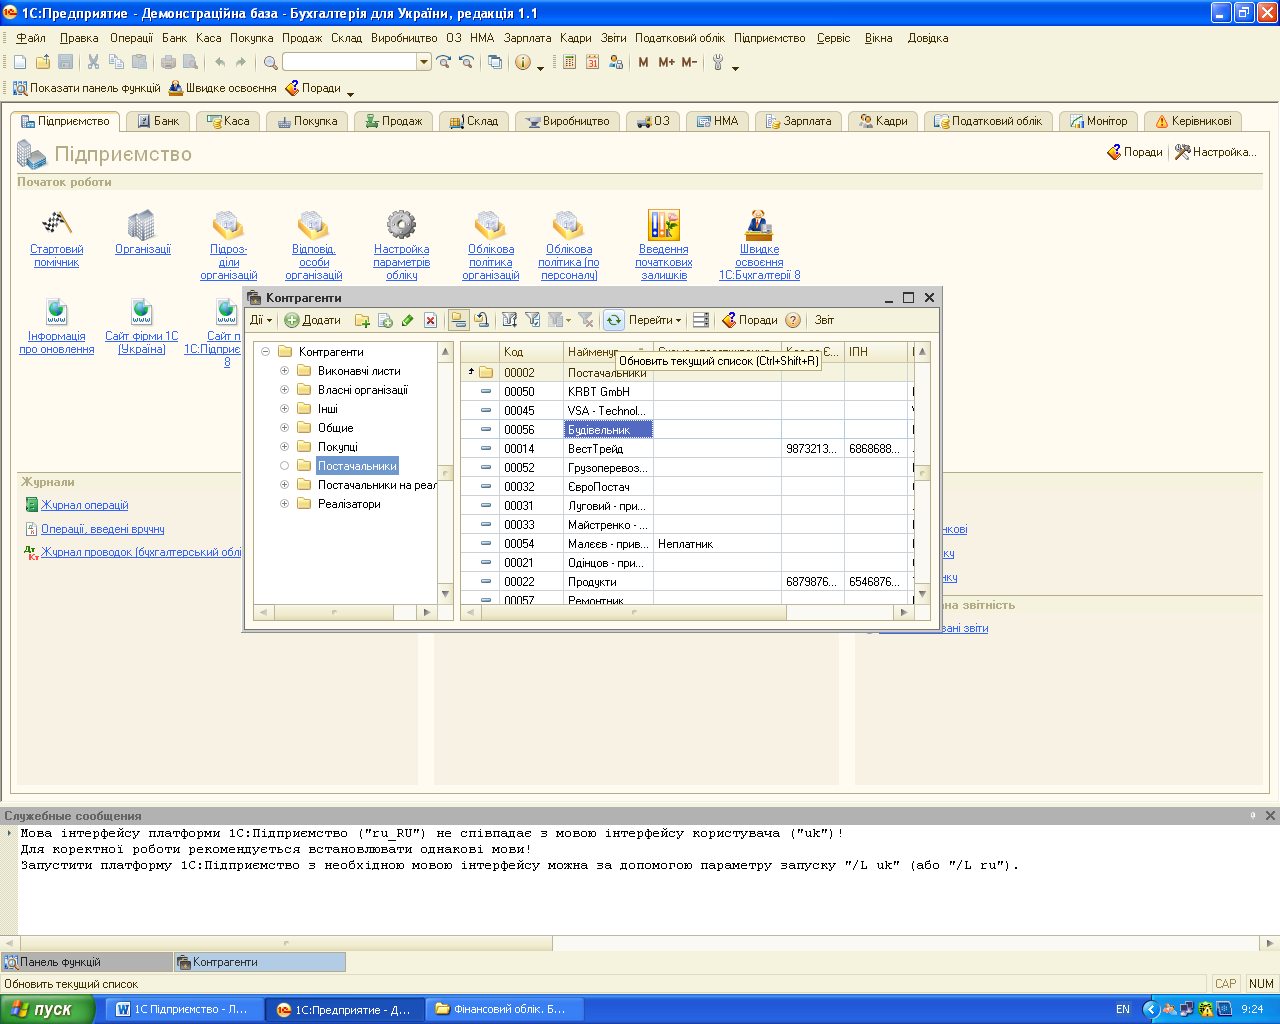Click the M- memory button
Screen dimensions: 1280x1024
689,62
